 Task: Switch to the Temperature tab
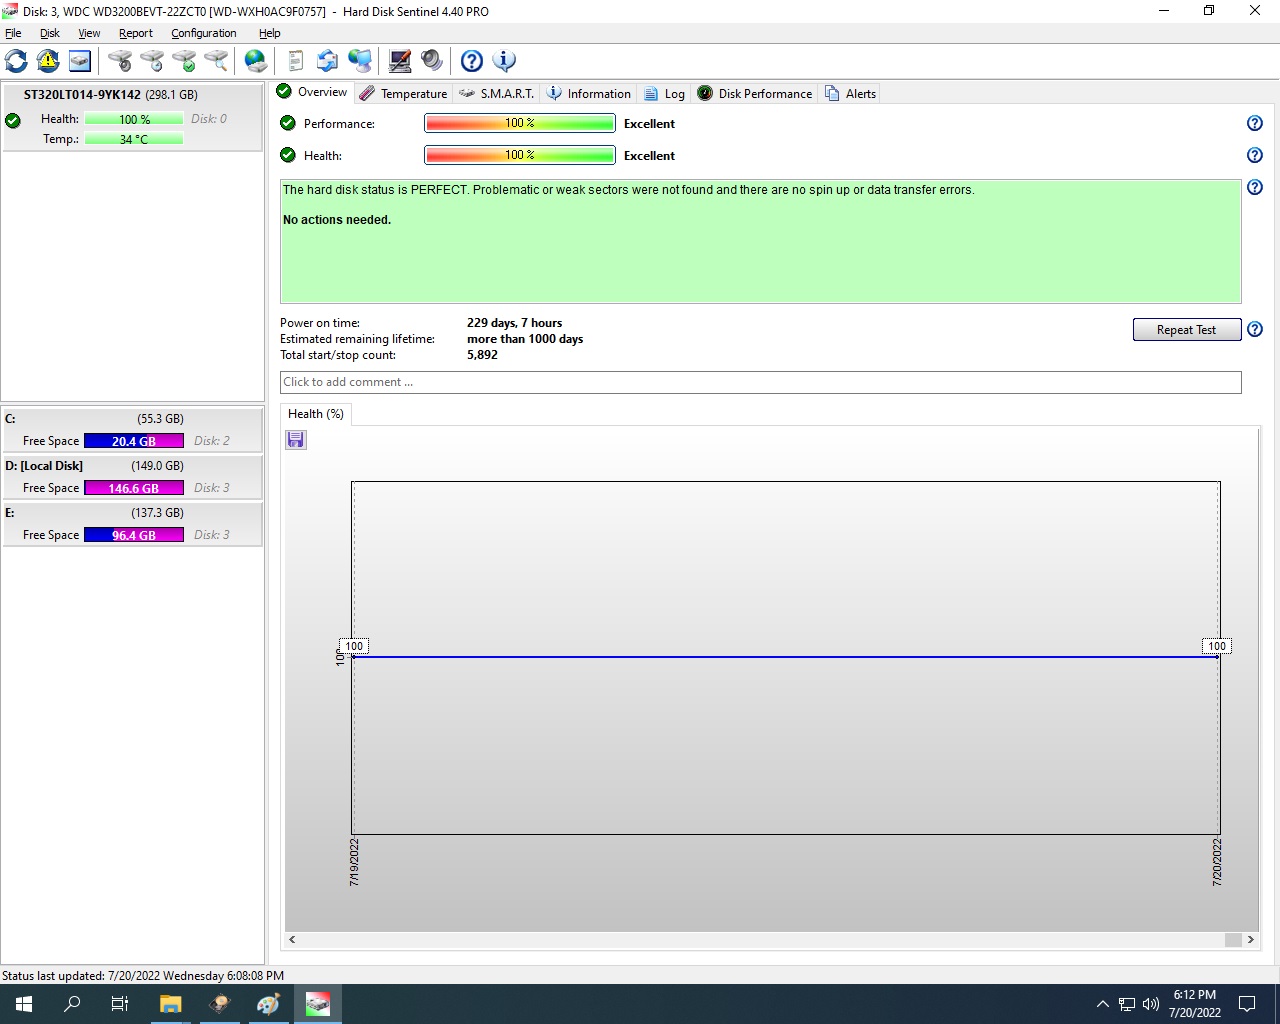[x=403, y=93]
